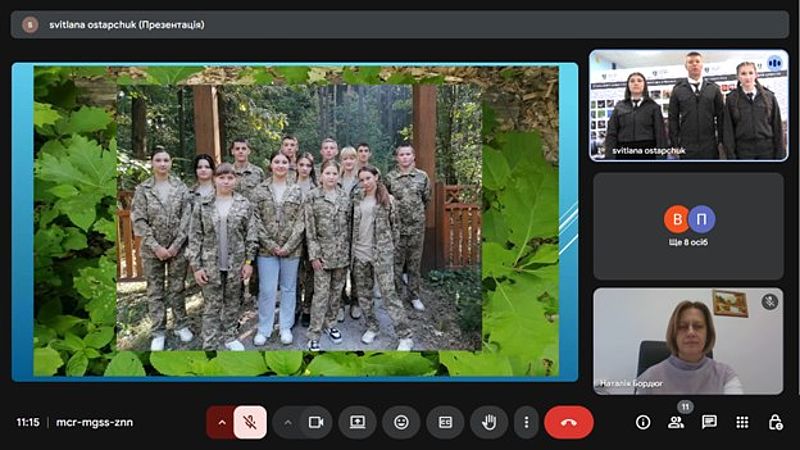Open the chat panel
The image size is (800, 450).
click(x=709, y=422)
